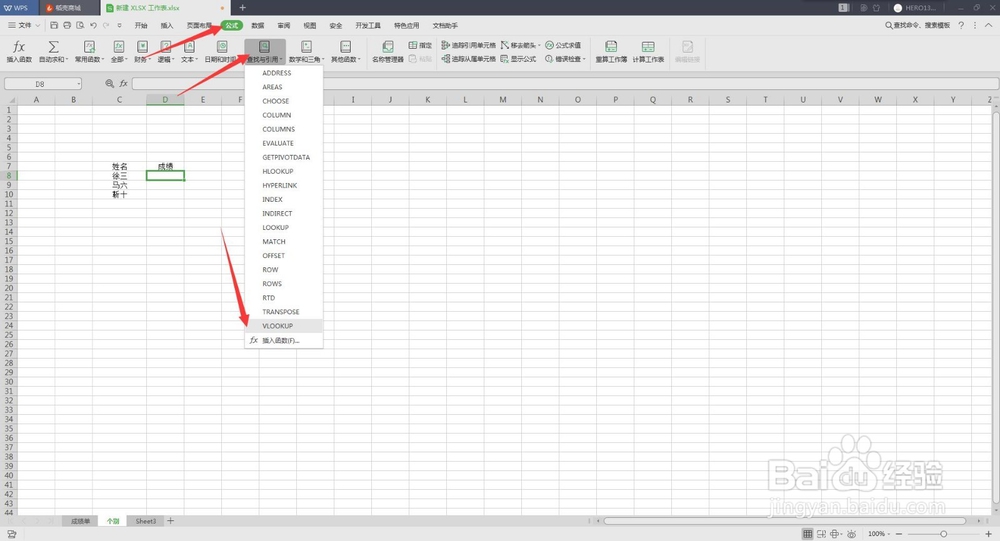Select INDEX from the function list
This screenshot has height=541, width=1000.
[x=284, y=200]
